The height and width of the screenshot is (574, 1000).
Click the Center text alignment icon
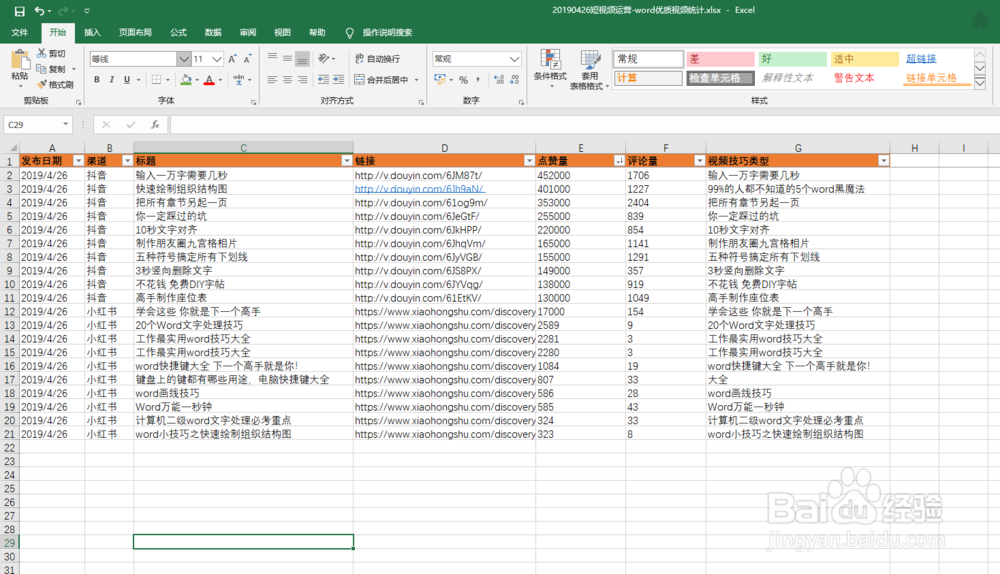click(288, 80)
